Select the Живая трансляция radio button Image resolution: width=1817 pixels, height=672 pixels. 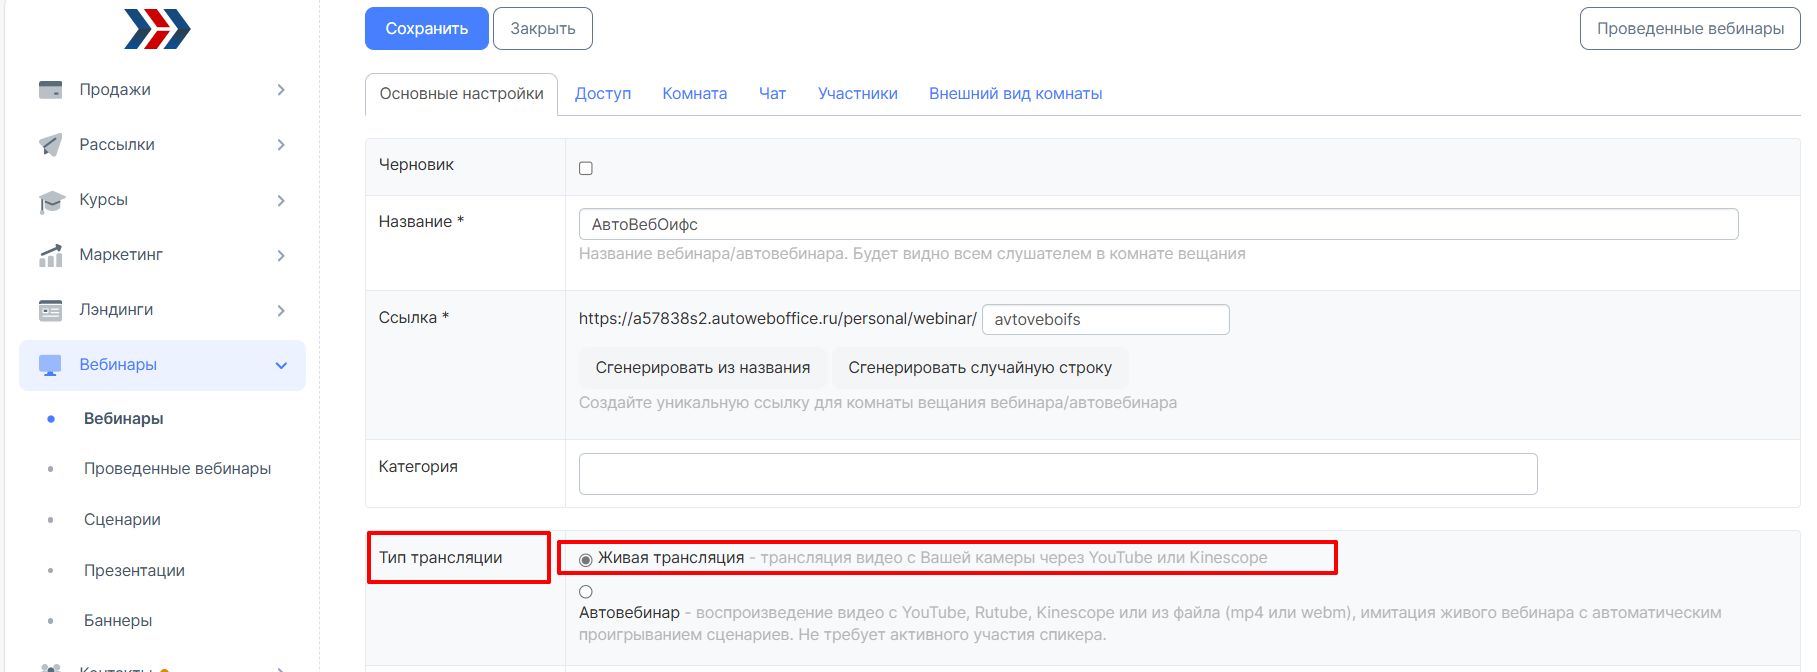coord(586,559)
